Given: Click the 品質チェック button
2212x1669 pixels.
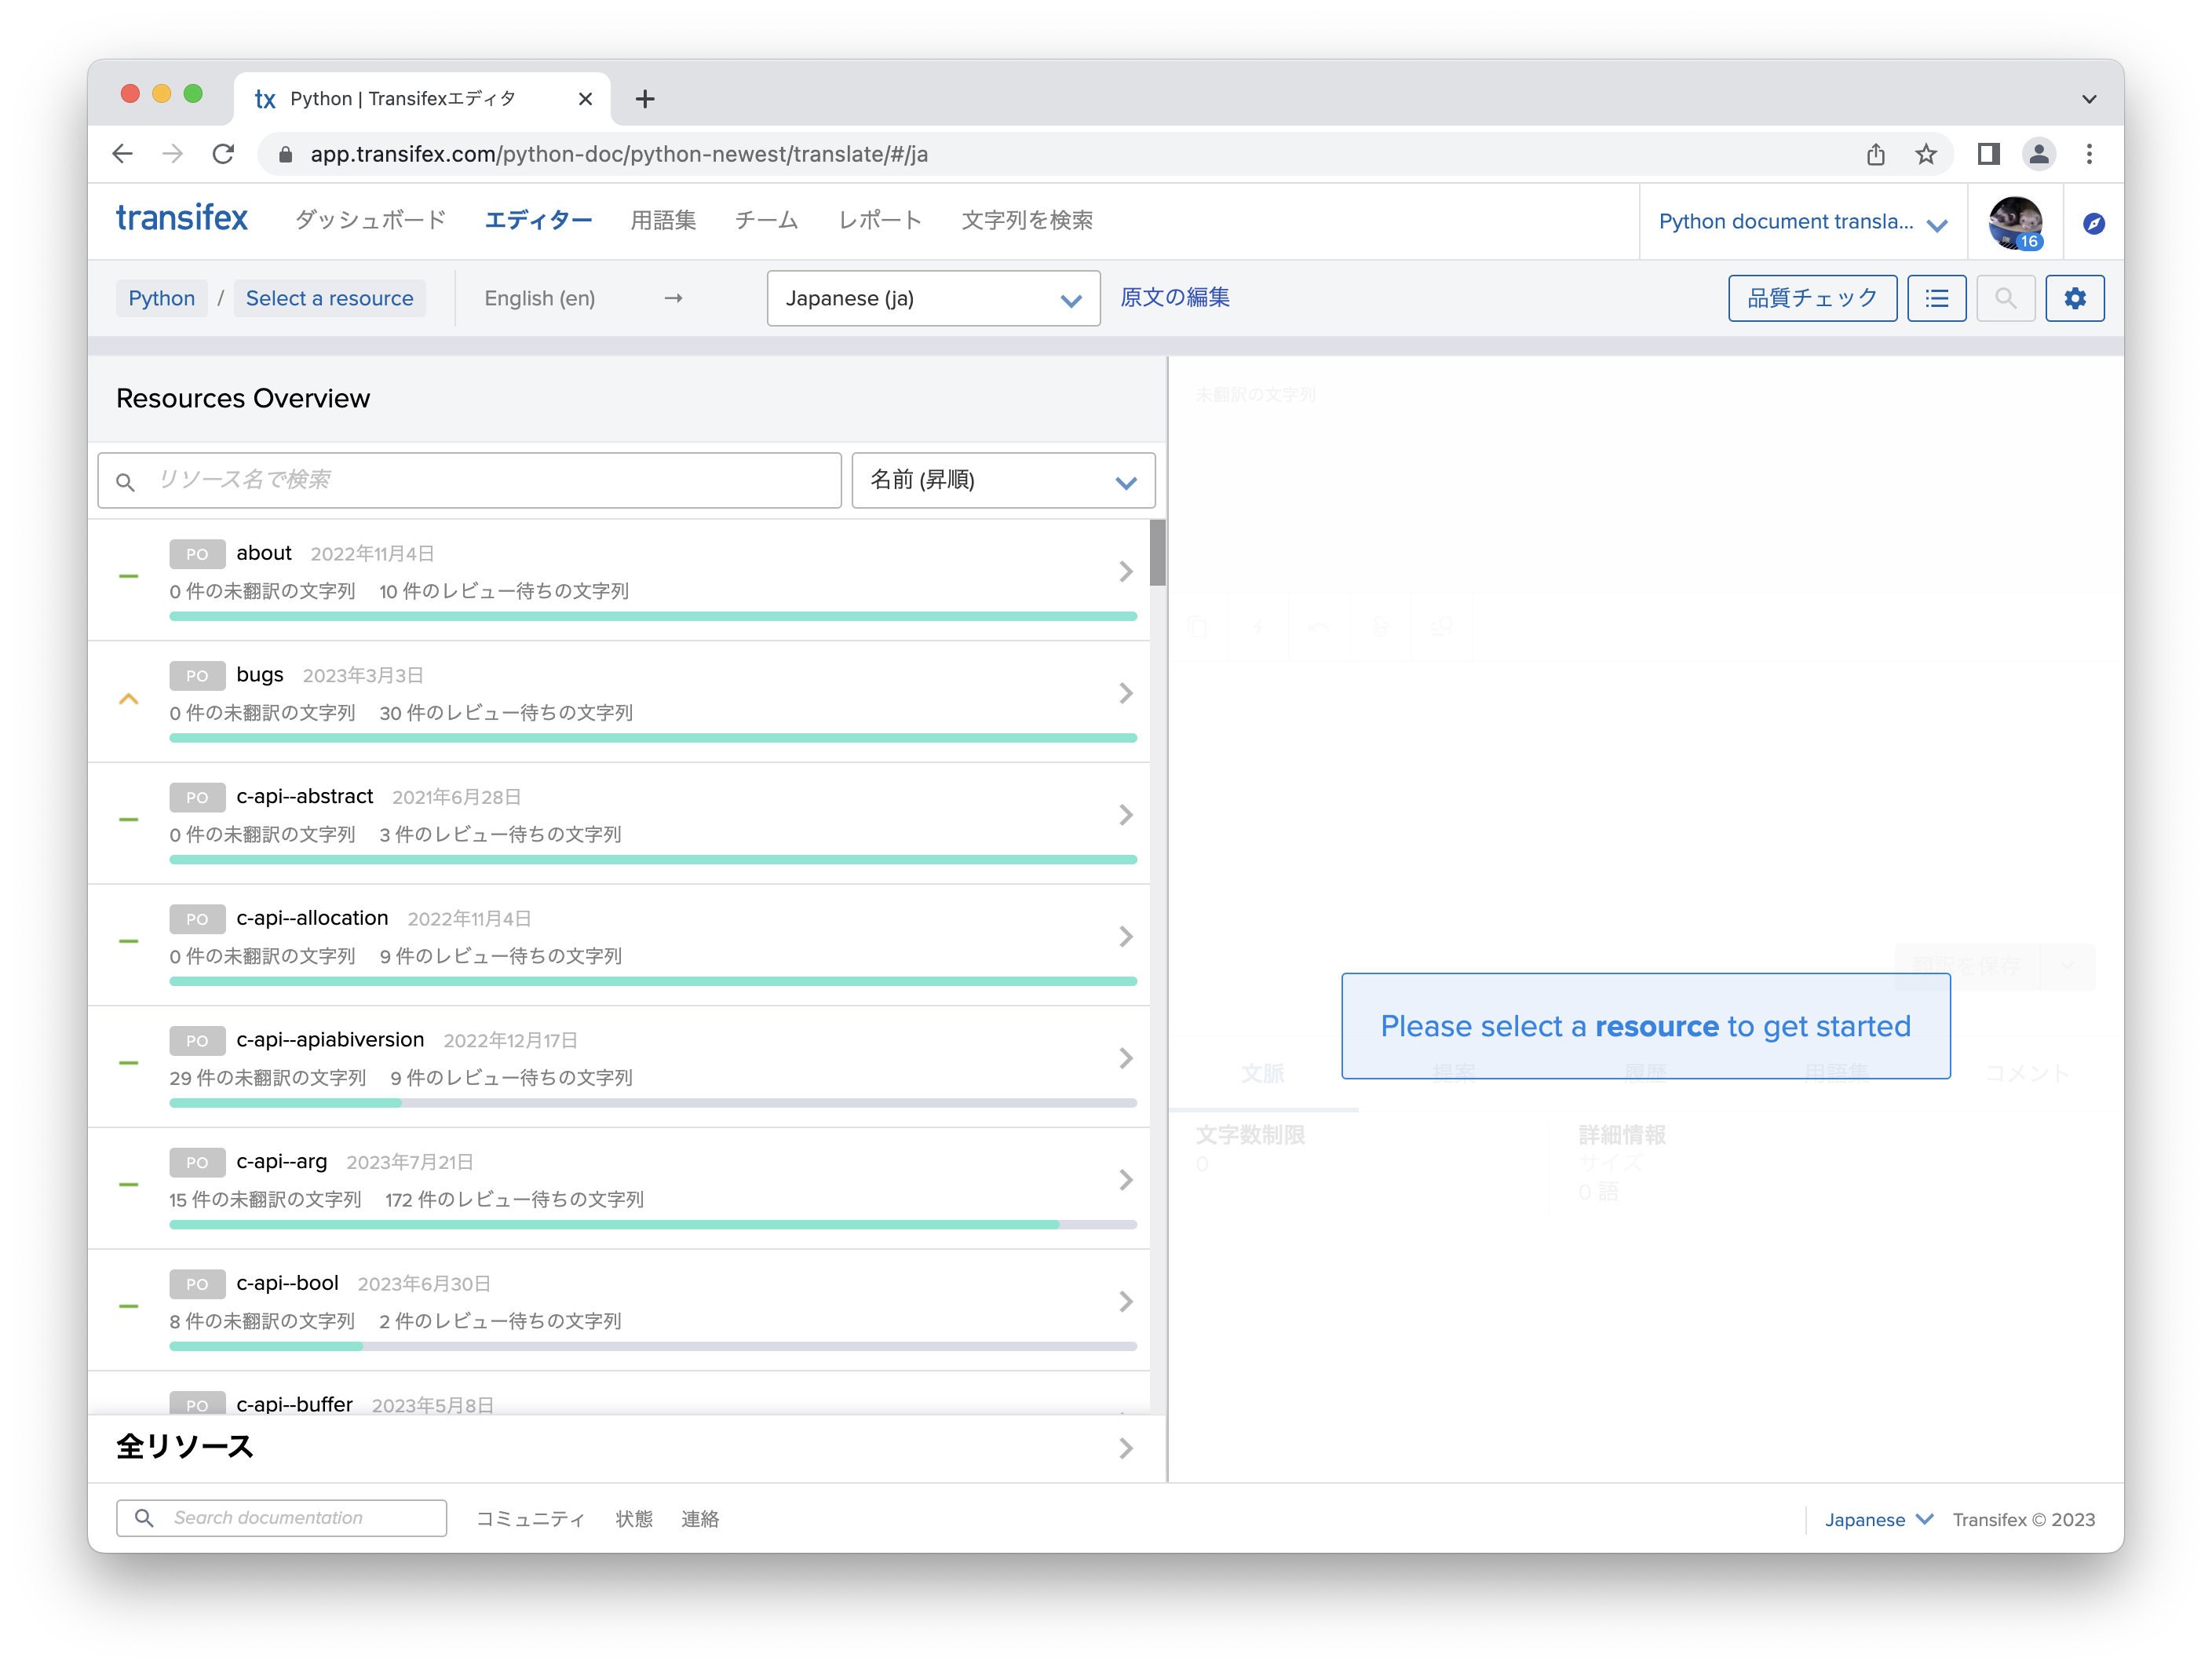Looking at the screenshot, I should (x=1811, y=298).
